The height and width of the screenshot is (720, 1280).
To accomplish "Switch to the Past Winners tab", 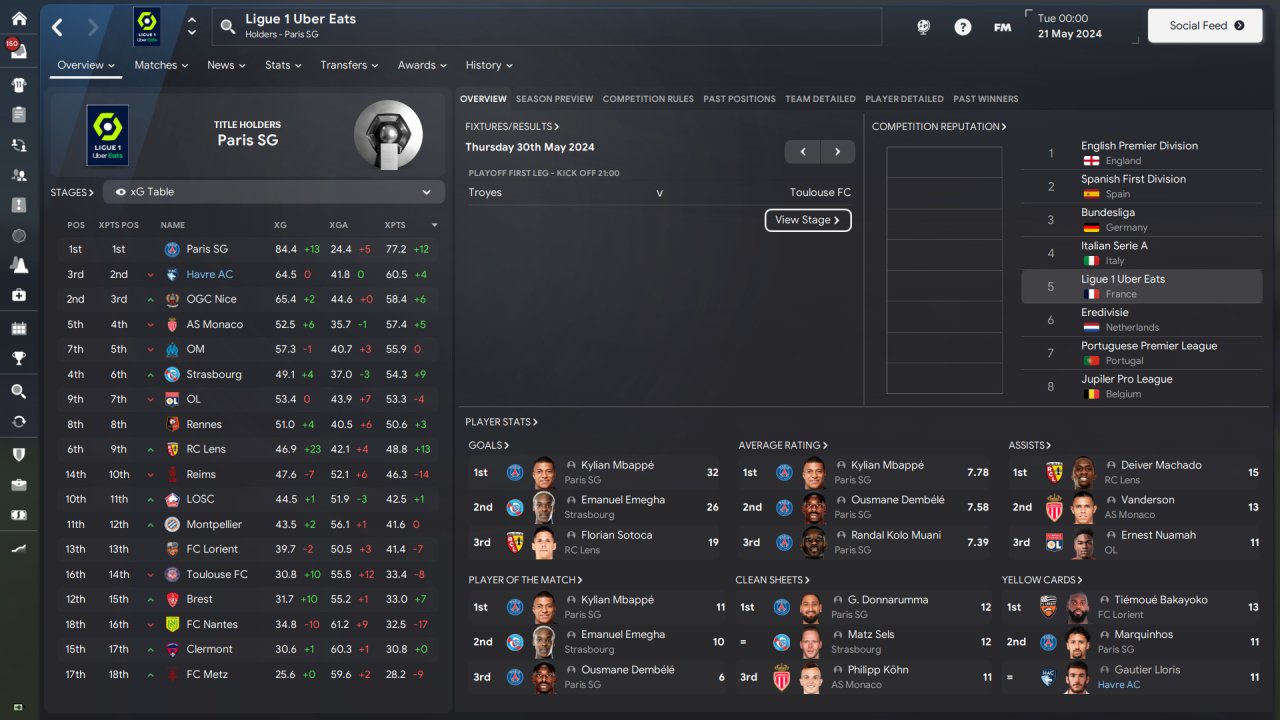I will pyautogui.click(x=986, y=99).
